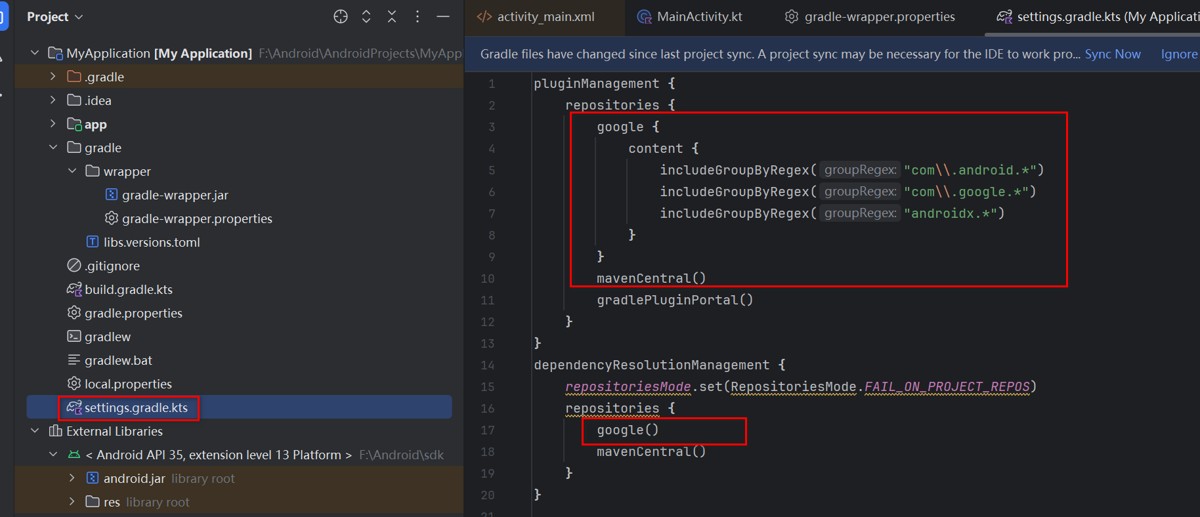This screenshot has height=517, width=1200.
Task: Click the Sync Now link
Action: pos(1112,54)
